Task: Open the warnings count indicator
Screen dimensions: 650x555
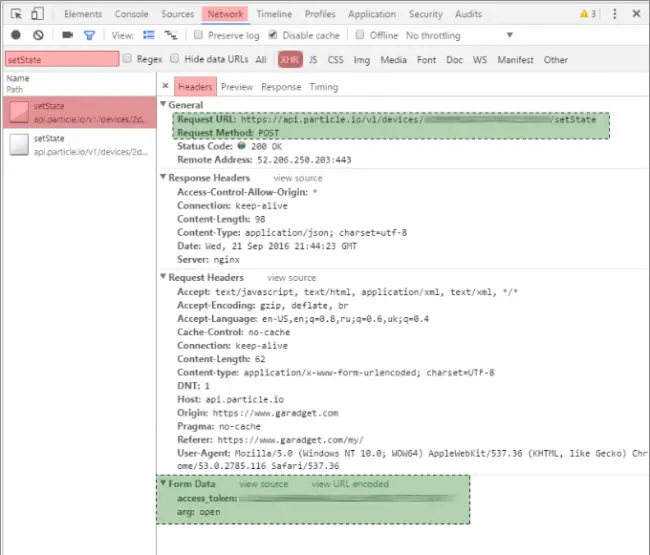Action: point(588,14)
